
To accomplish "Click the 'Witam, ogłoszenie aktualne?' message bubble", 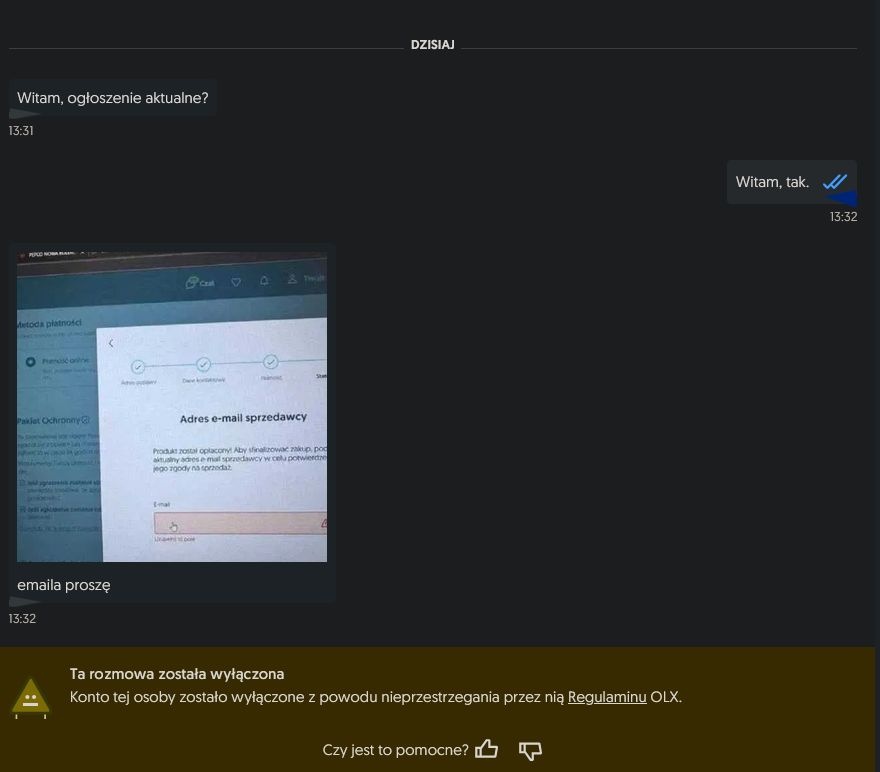I will point(113,98).
